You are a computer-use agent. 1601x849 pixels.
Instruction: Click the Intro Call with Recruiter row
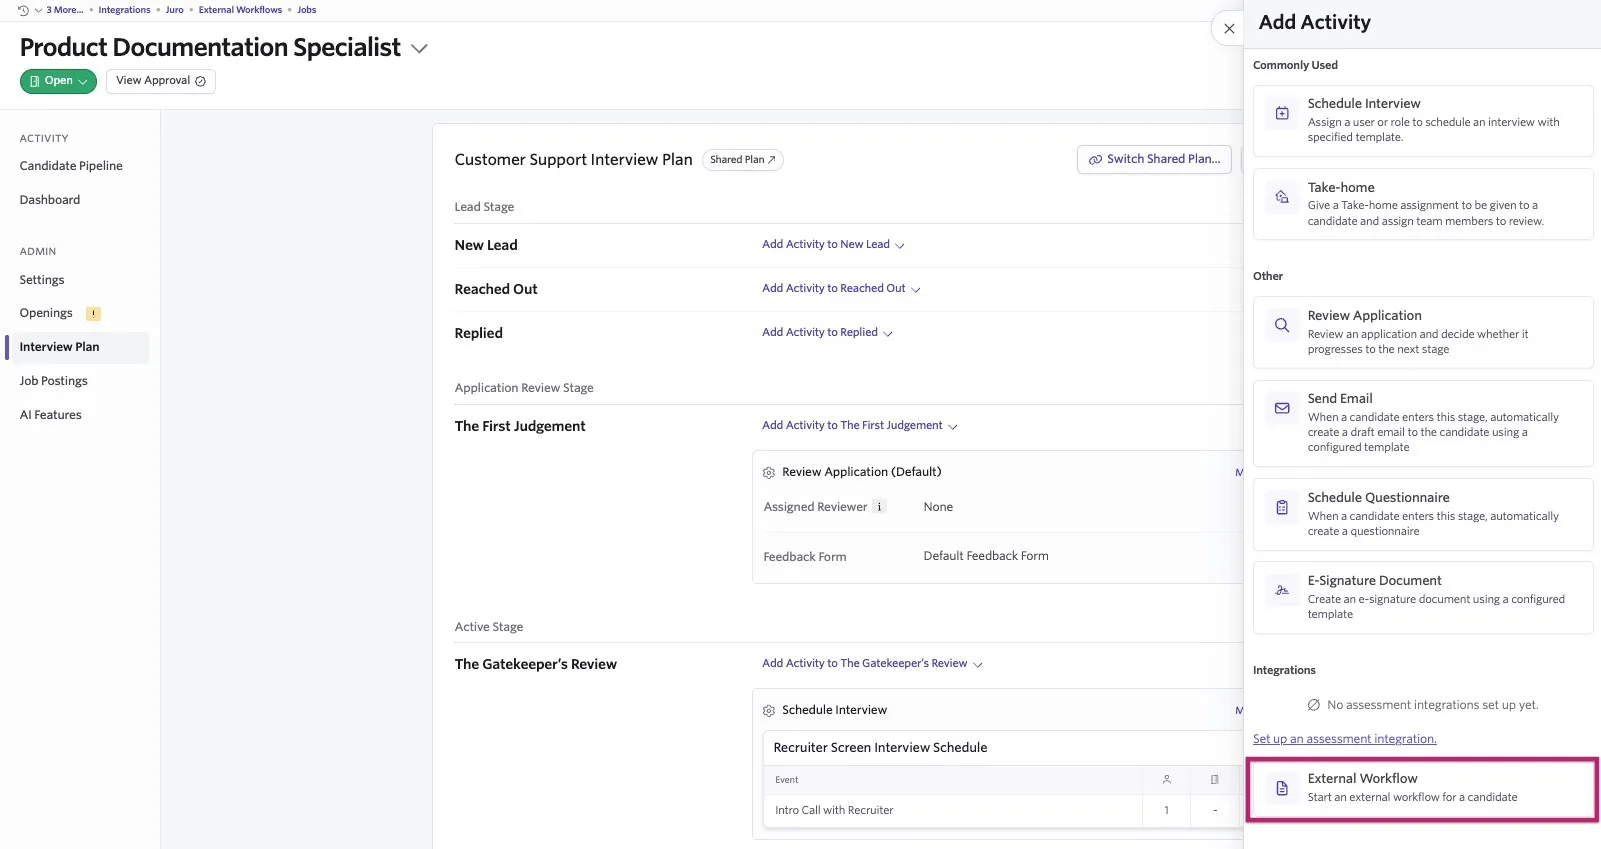(x=1003, y=811)
